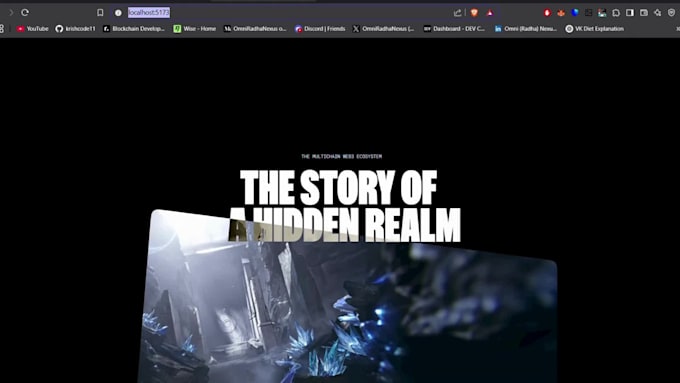Open the YouTube bookmark
This screenshot has width=680, height=383.
pos(33,29)
